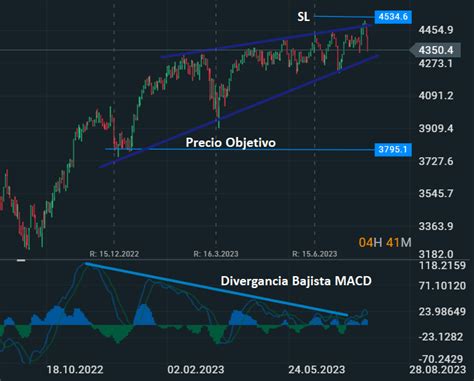
Task: Click the 04H 41M candle countdown timer
Action: [x=385, y=242]
